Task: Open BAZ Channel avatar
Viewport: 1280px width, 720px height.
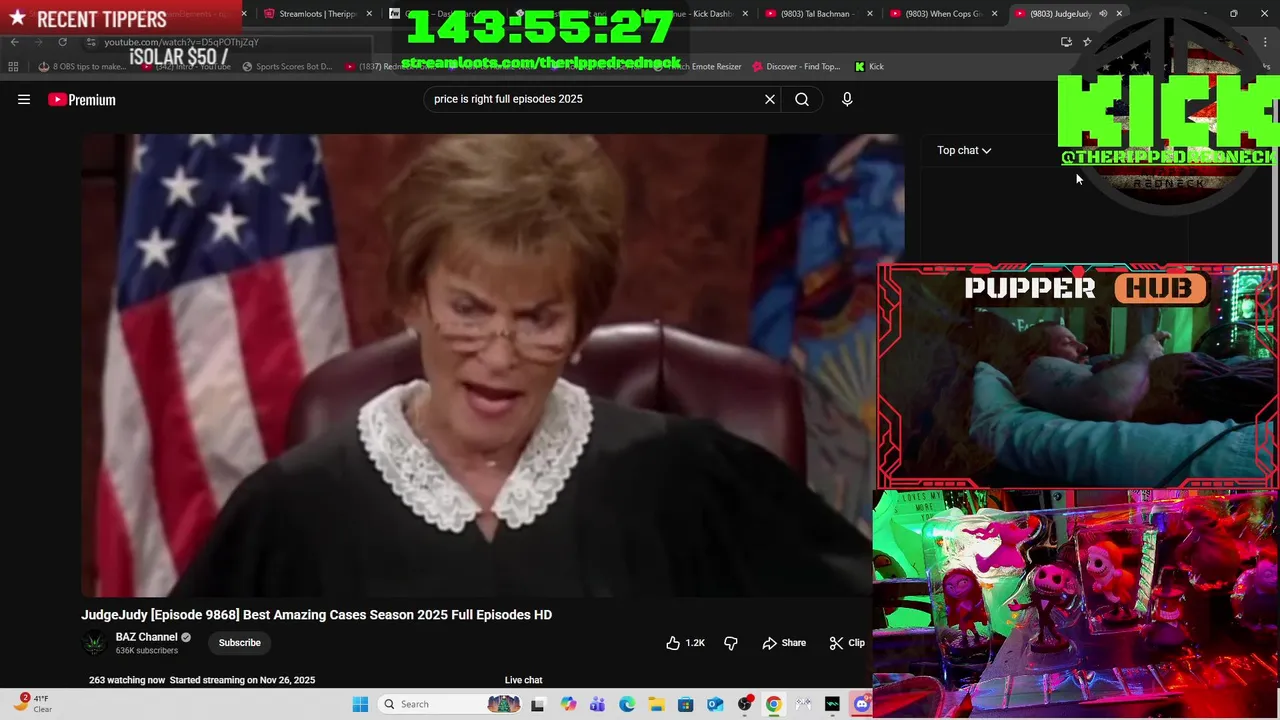Action: point(94,643)
